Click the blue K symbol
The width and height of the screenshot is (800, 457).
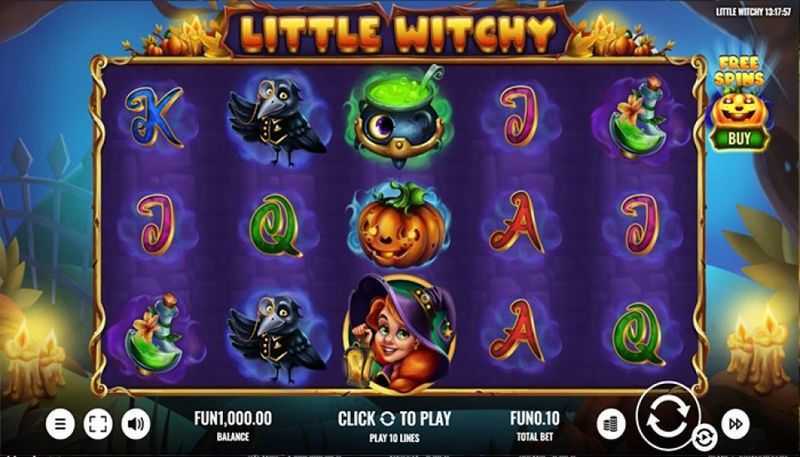click(154, 117)
